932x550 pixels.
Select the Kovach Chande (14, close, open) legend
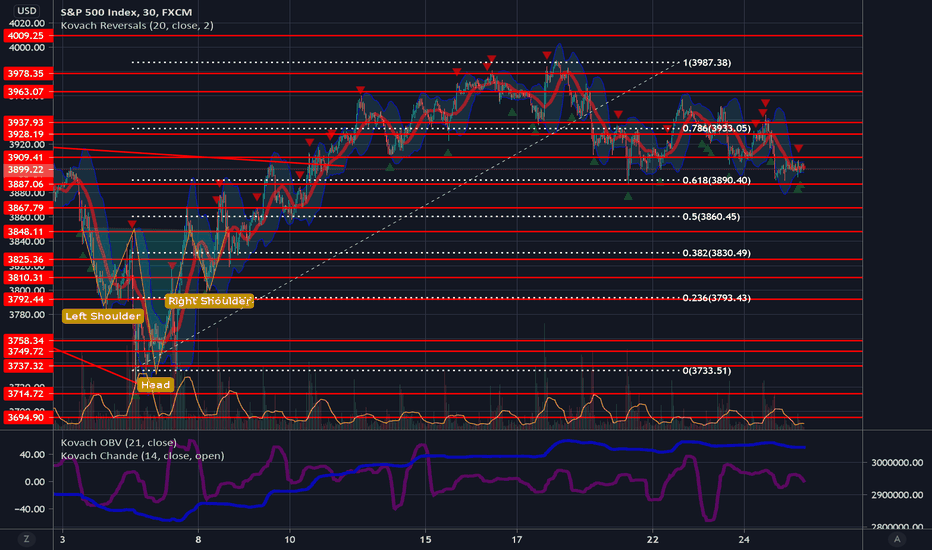click(x=142, y=455)
